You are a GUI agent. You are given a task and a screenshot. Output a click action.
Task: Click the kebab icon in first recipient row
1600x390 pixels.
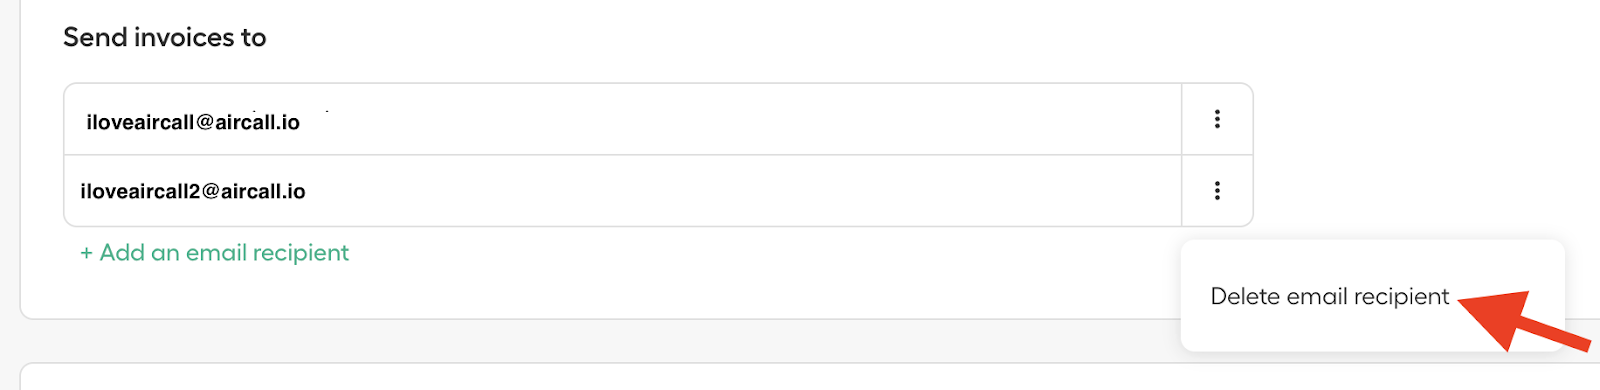point(1217,119)
